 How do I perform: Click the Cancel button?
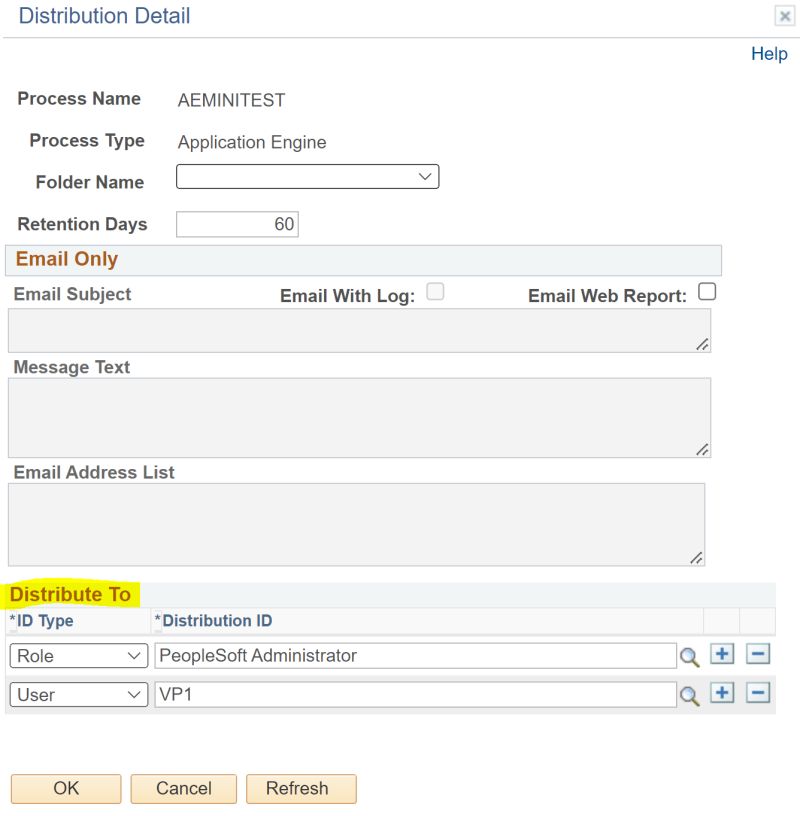pyautogui.click(x=183, y=788)
